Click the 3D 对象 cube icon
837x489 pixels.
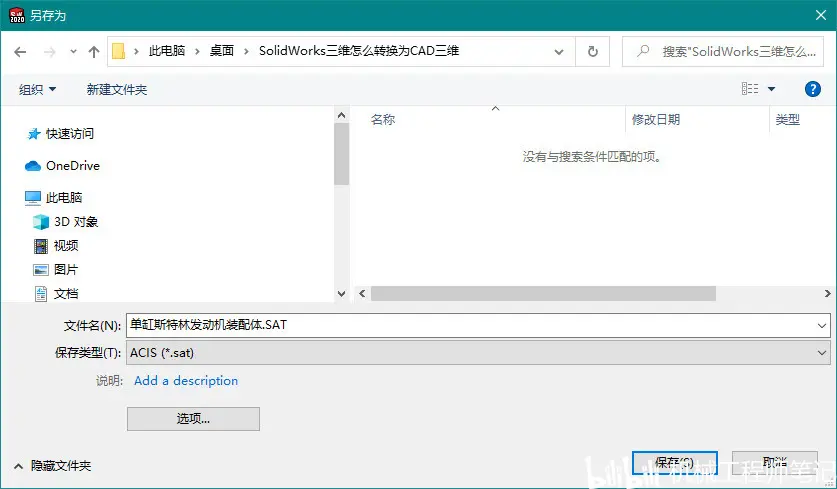click(x=41, y=222)
